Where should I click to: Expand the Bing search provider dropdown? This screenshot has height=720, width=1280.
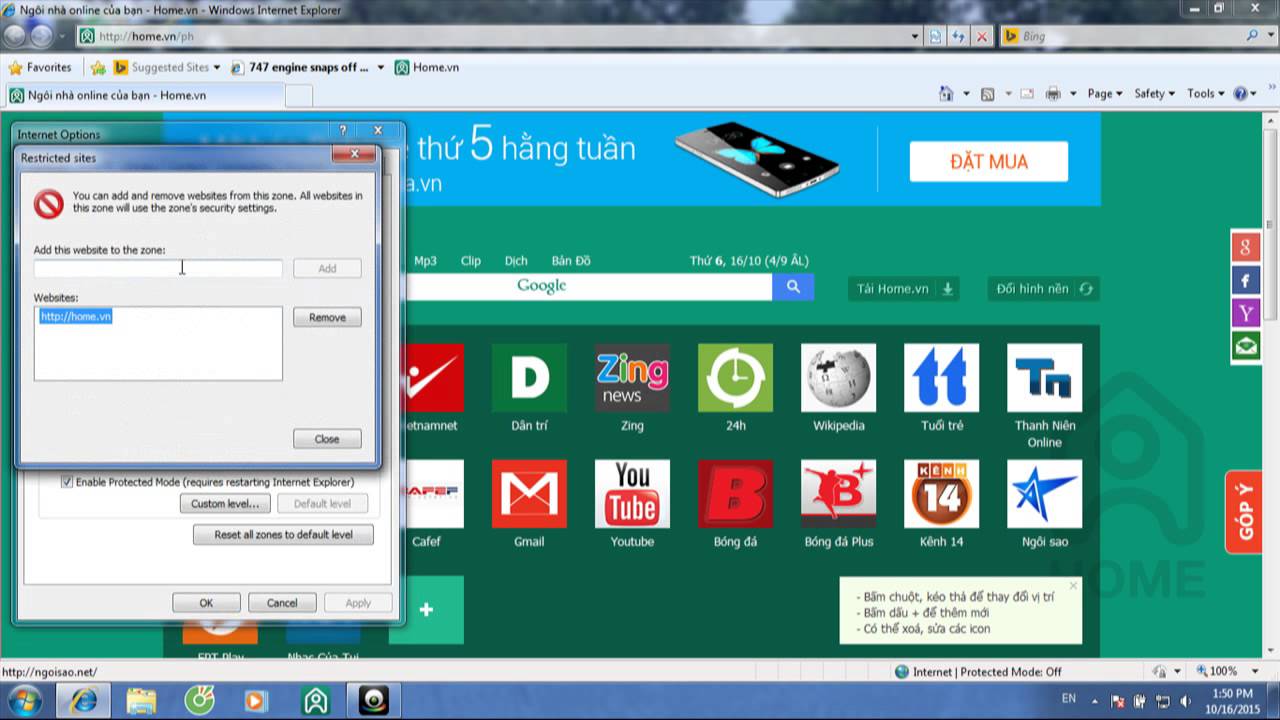1272,36
